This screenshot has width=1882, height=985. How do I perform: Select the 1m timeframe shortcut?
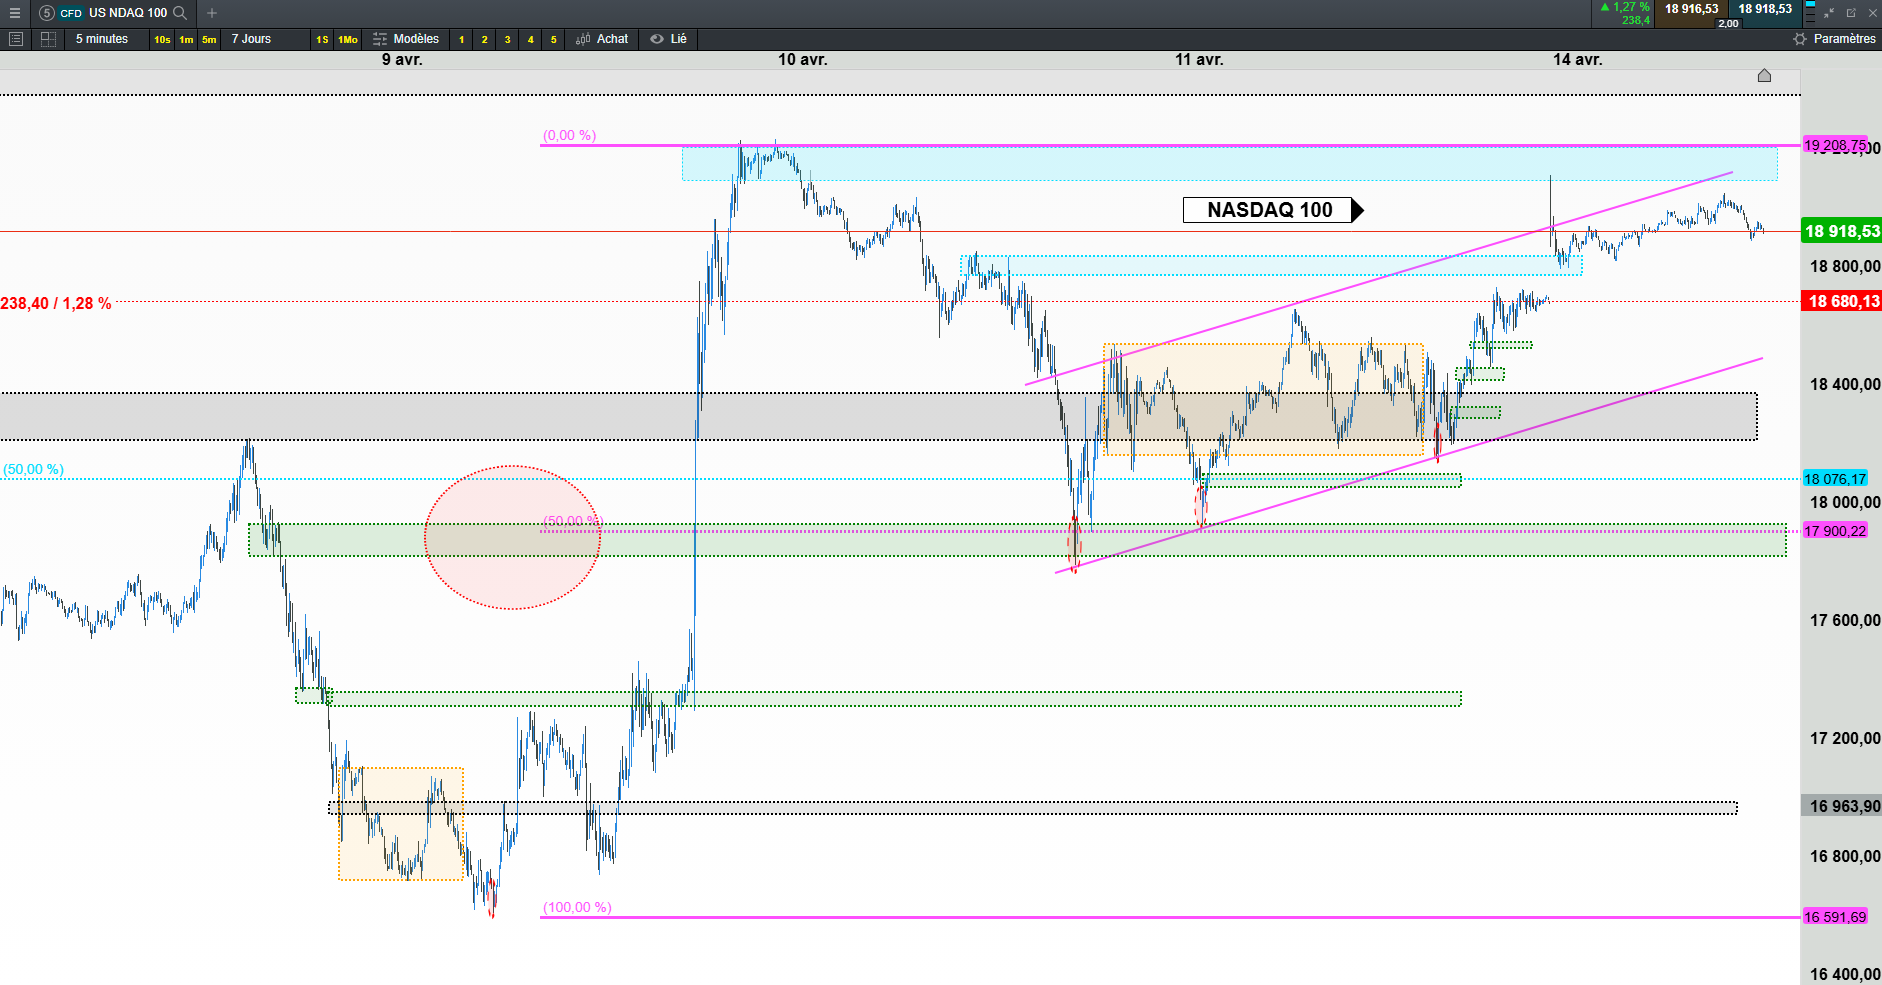tap(186, 40)
